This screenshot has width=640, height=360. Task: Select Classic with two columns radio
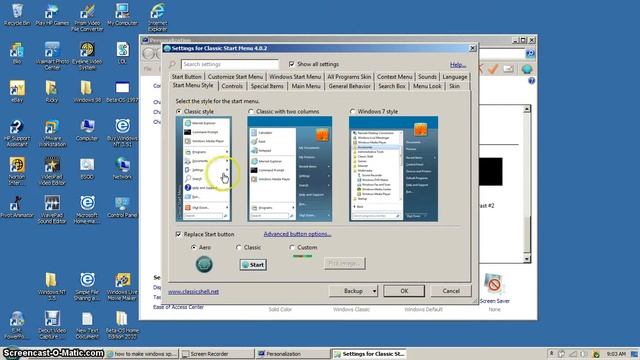coord(251,111)
